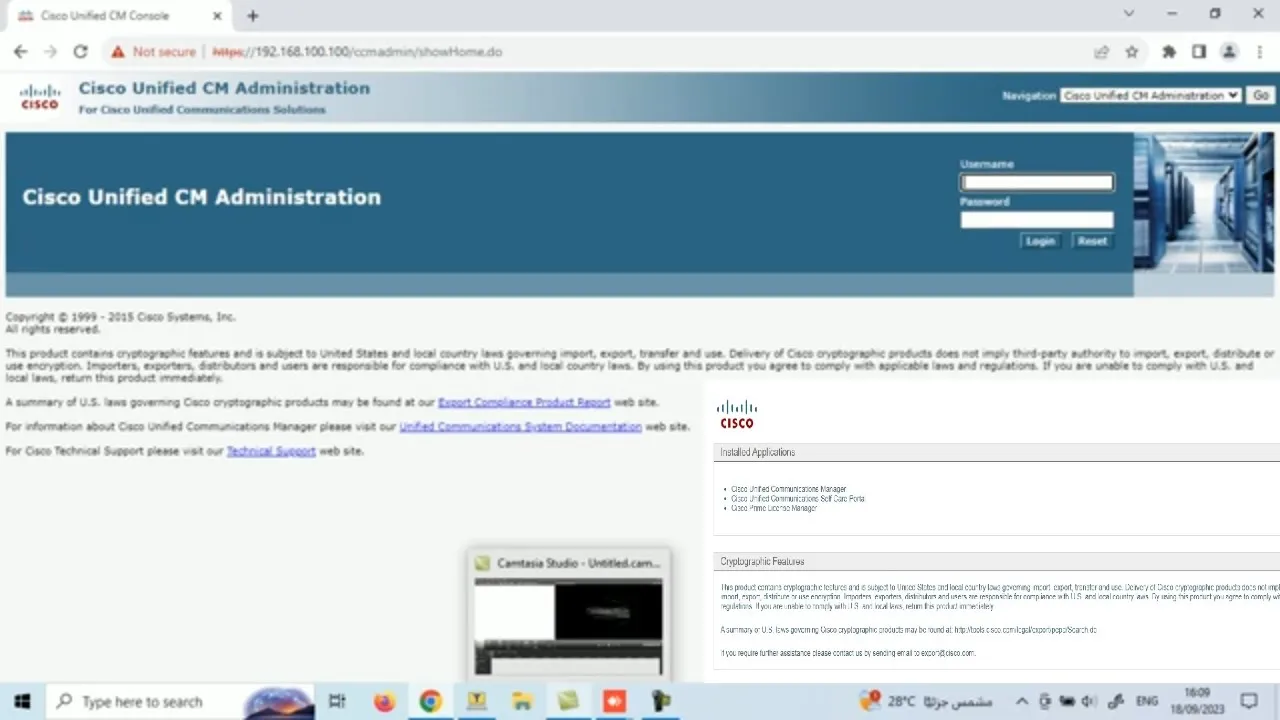Open Google Chrome from the taskbar
Screen dimensions: 1280x720
[430, 701]
